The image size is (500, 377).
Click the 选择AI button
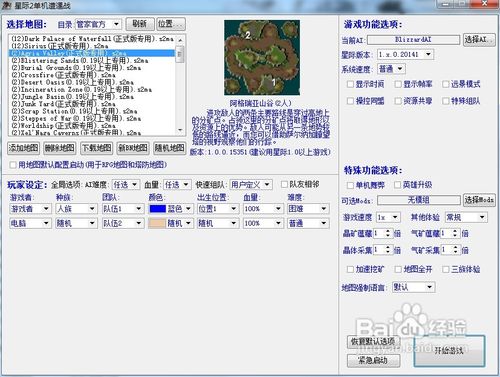pos(479,40)
